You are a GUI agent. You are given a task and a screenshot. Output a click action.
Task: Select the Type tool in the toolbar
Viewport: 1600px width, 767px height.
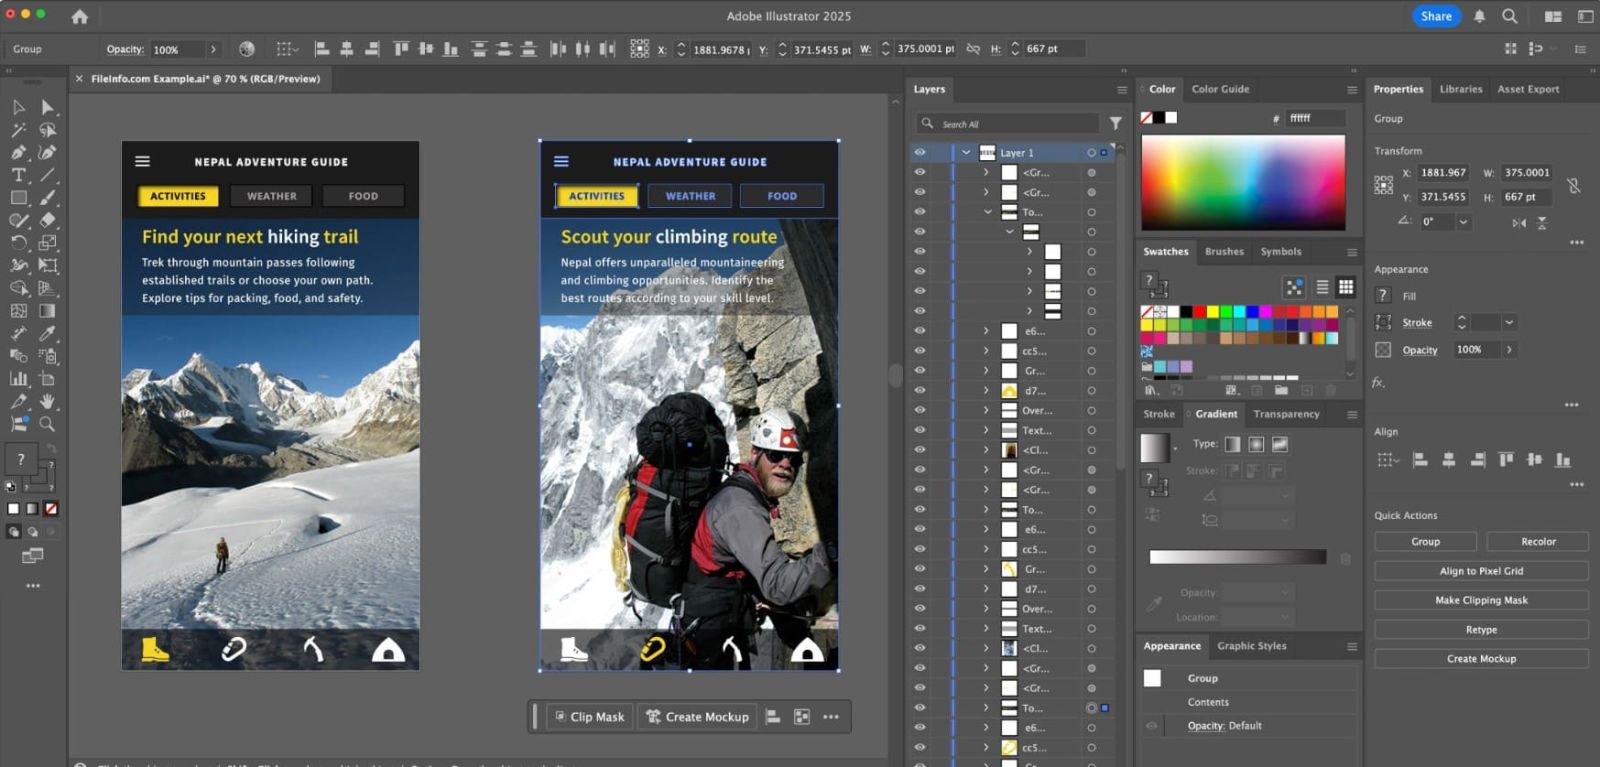[x=18, y=175]
